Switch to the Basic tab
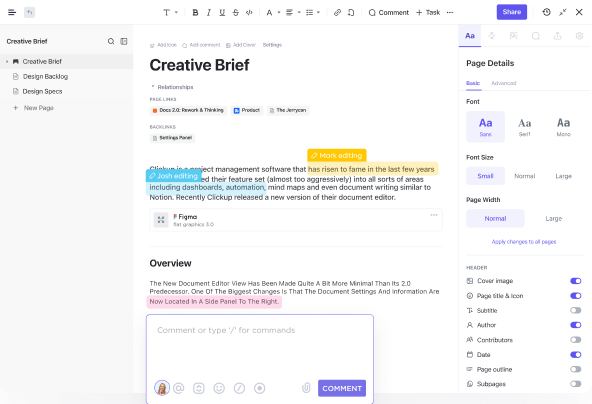 point(473,83)
